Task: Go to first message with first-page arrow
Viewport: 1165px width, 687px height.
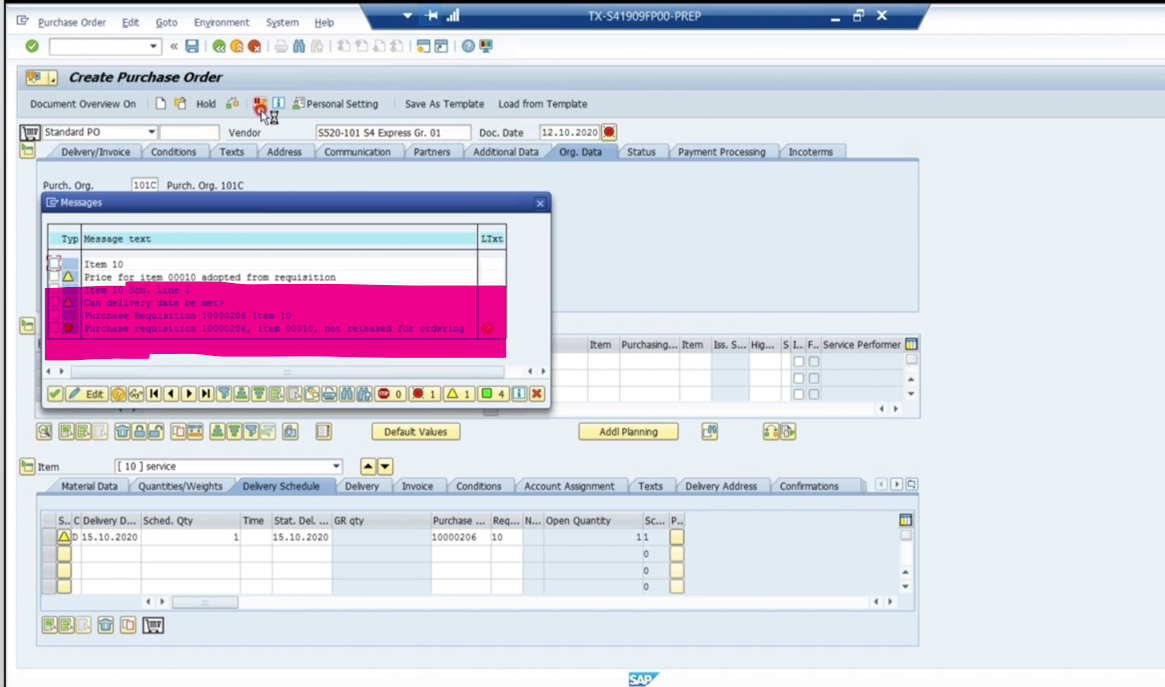Action: tap(154, 394)
